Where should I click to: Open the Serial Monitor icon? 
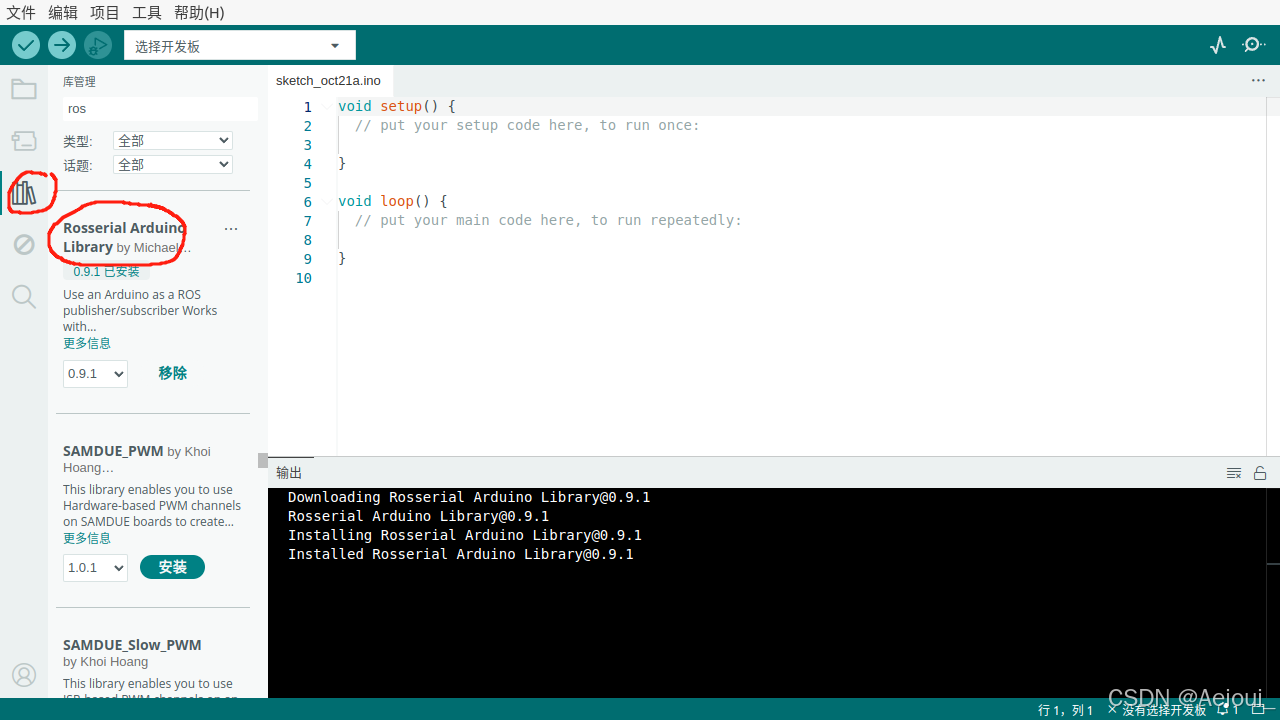click(x=1253, y=45)
